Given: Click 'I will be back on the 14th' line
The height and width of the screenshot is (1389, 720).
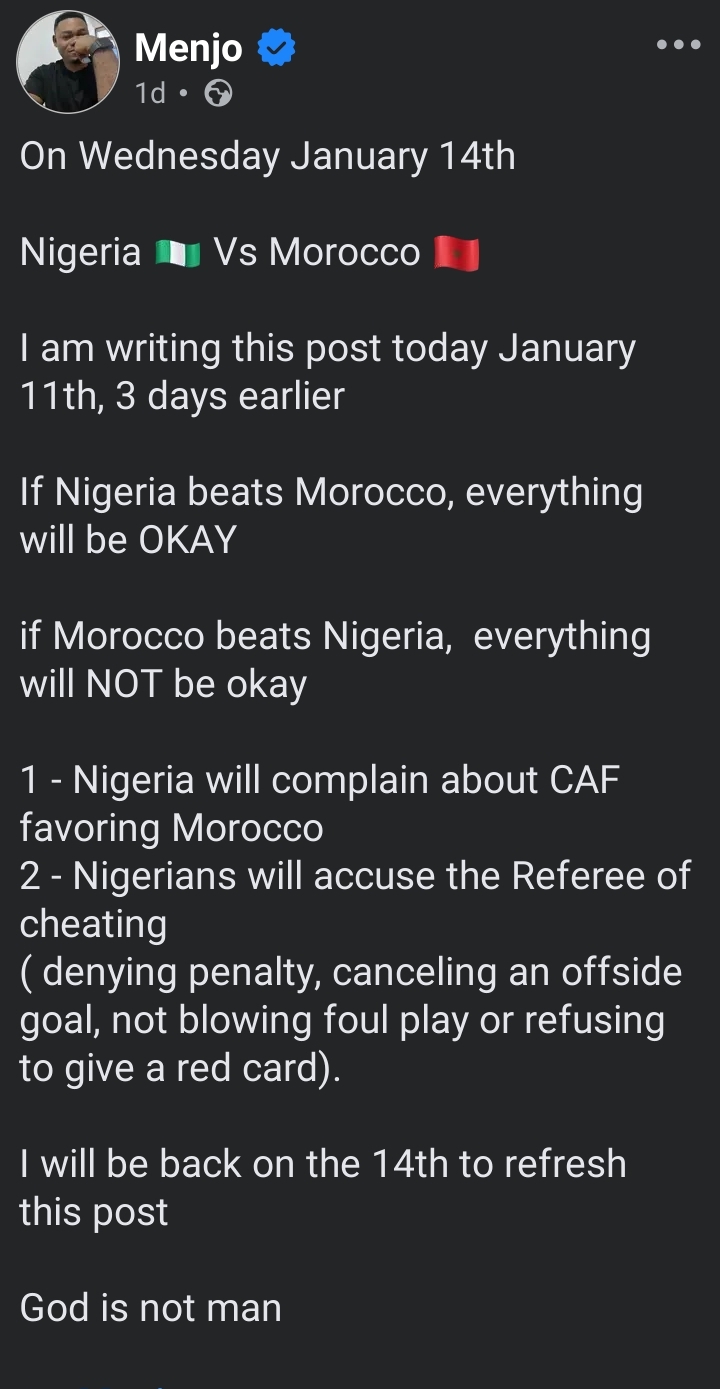Looking at the screenshot, I should [323, 1165].
